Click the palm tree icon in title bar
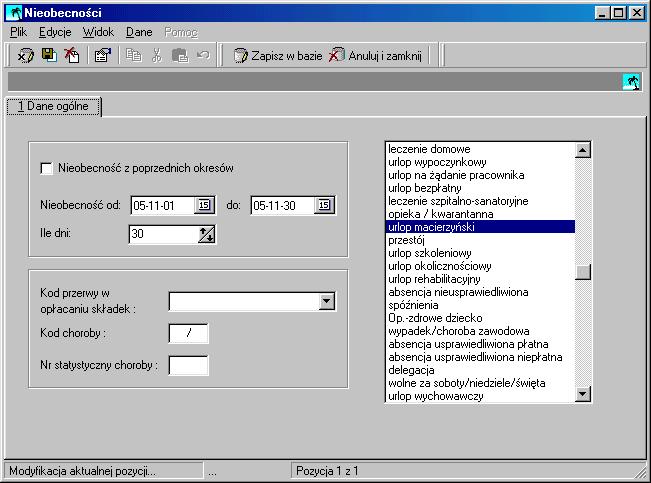 click(x=14, y=13)
